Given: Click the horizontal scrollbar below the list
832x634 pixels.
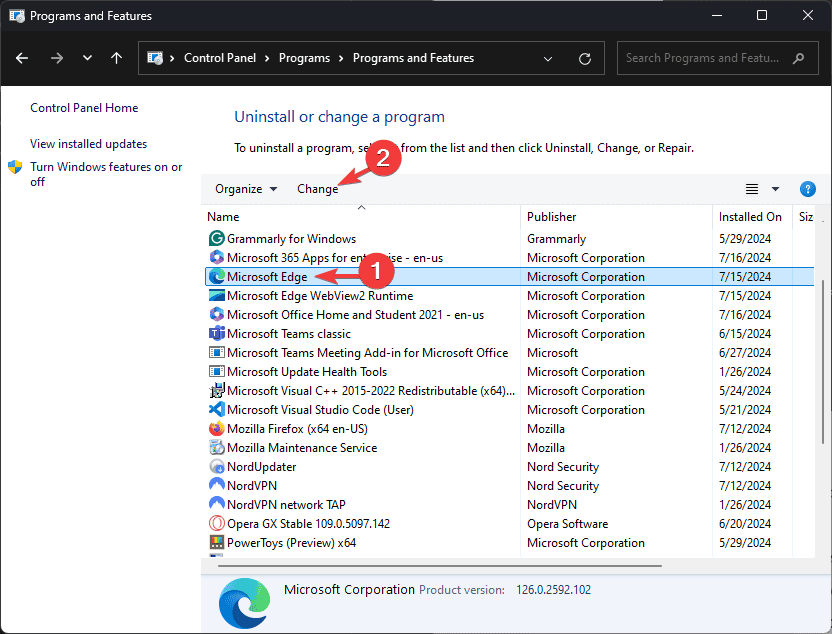Looking at the screenshot, I should point(439,566).
